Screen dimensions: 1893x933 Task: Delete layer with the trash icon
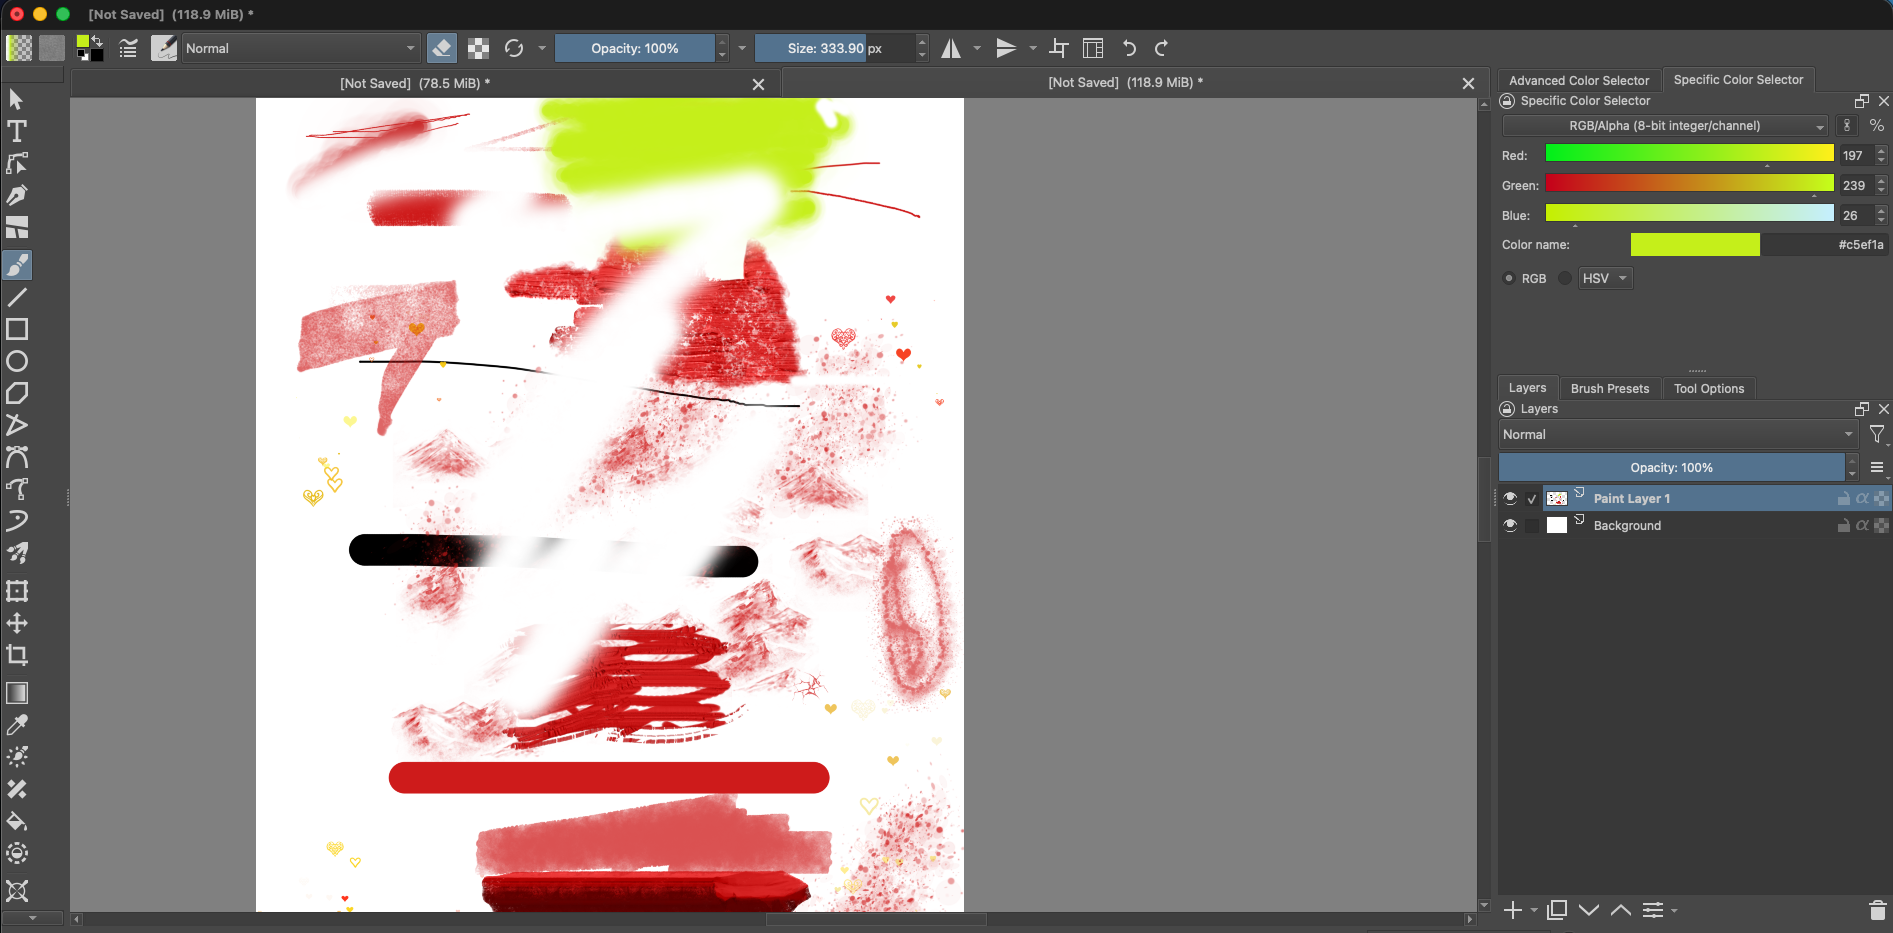click(1877, 910)
